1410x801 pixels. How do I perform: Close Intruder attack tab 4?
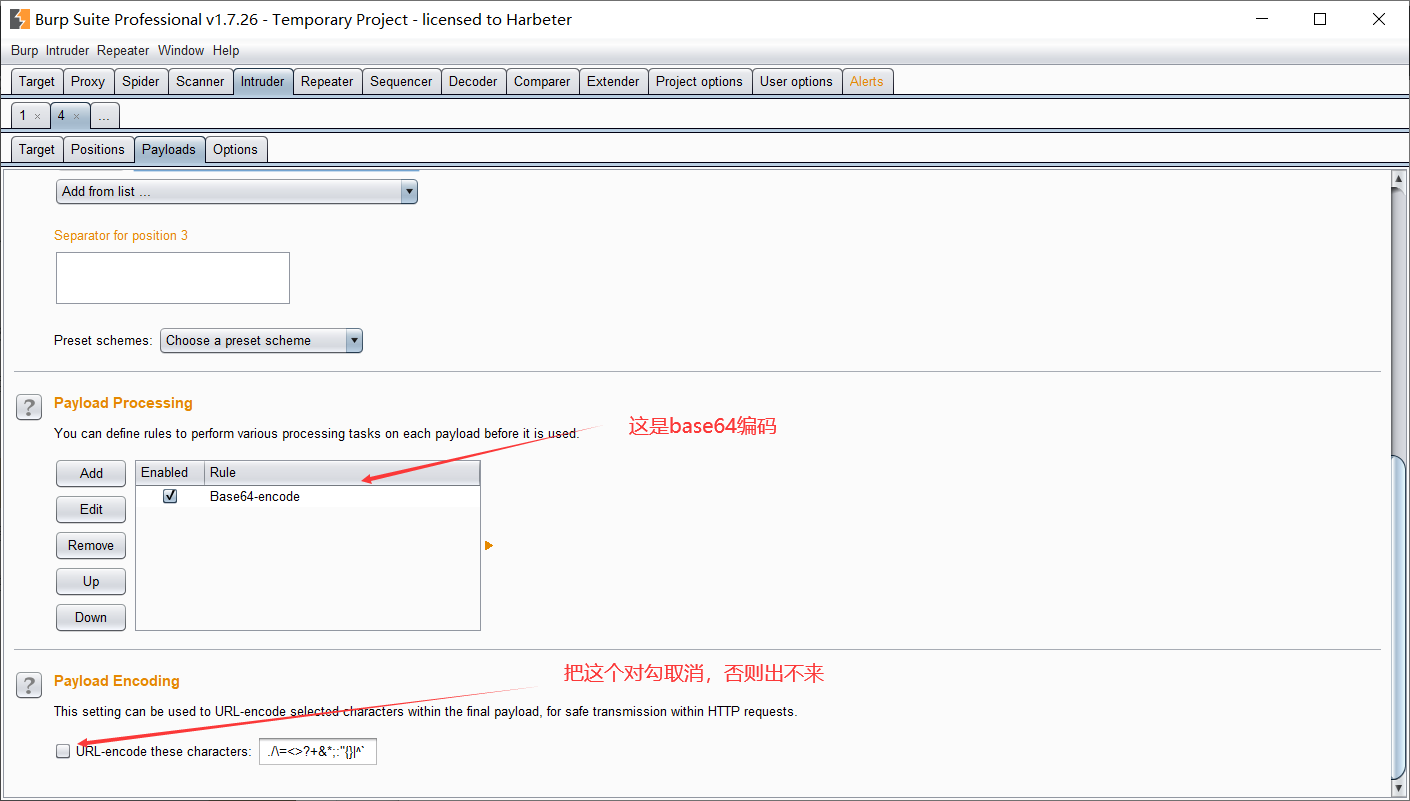click(76, 116)
